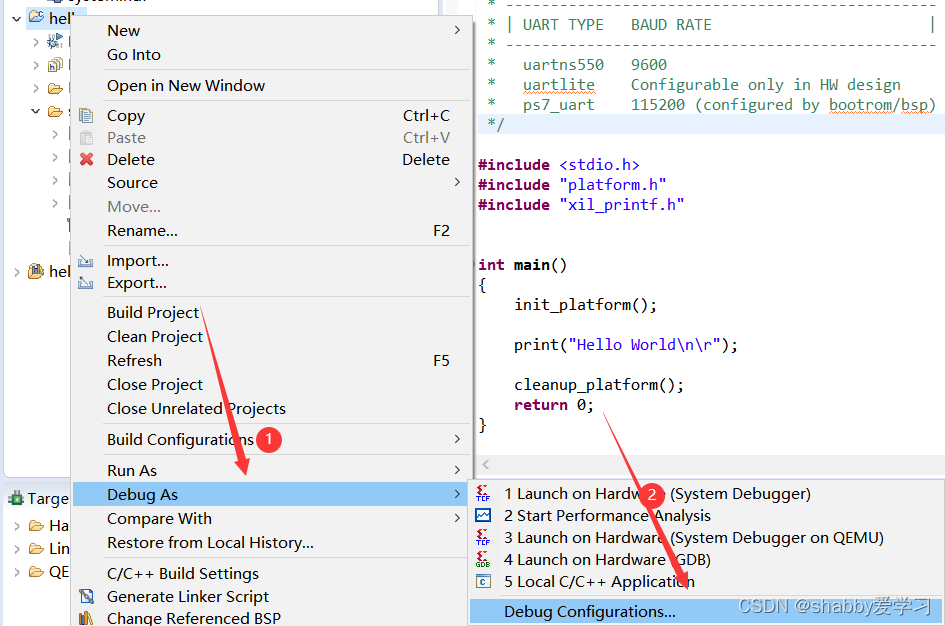The width and height of the screenshot is (945, 626).
Task: Expand the Lin target node
Action: click(x=17, y=549)
